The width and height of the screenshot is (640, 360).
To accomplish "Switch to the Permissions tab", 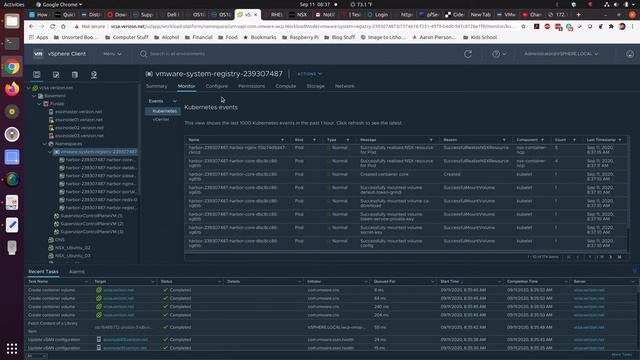I will click(251, 86).
